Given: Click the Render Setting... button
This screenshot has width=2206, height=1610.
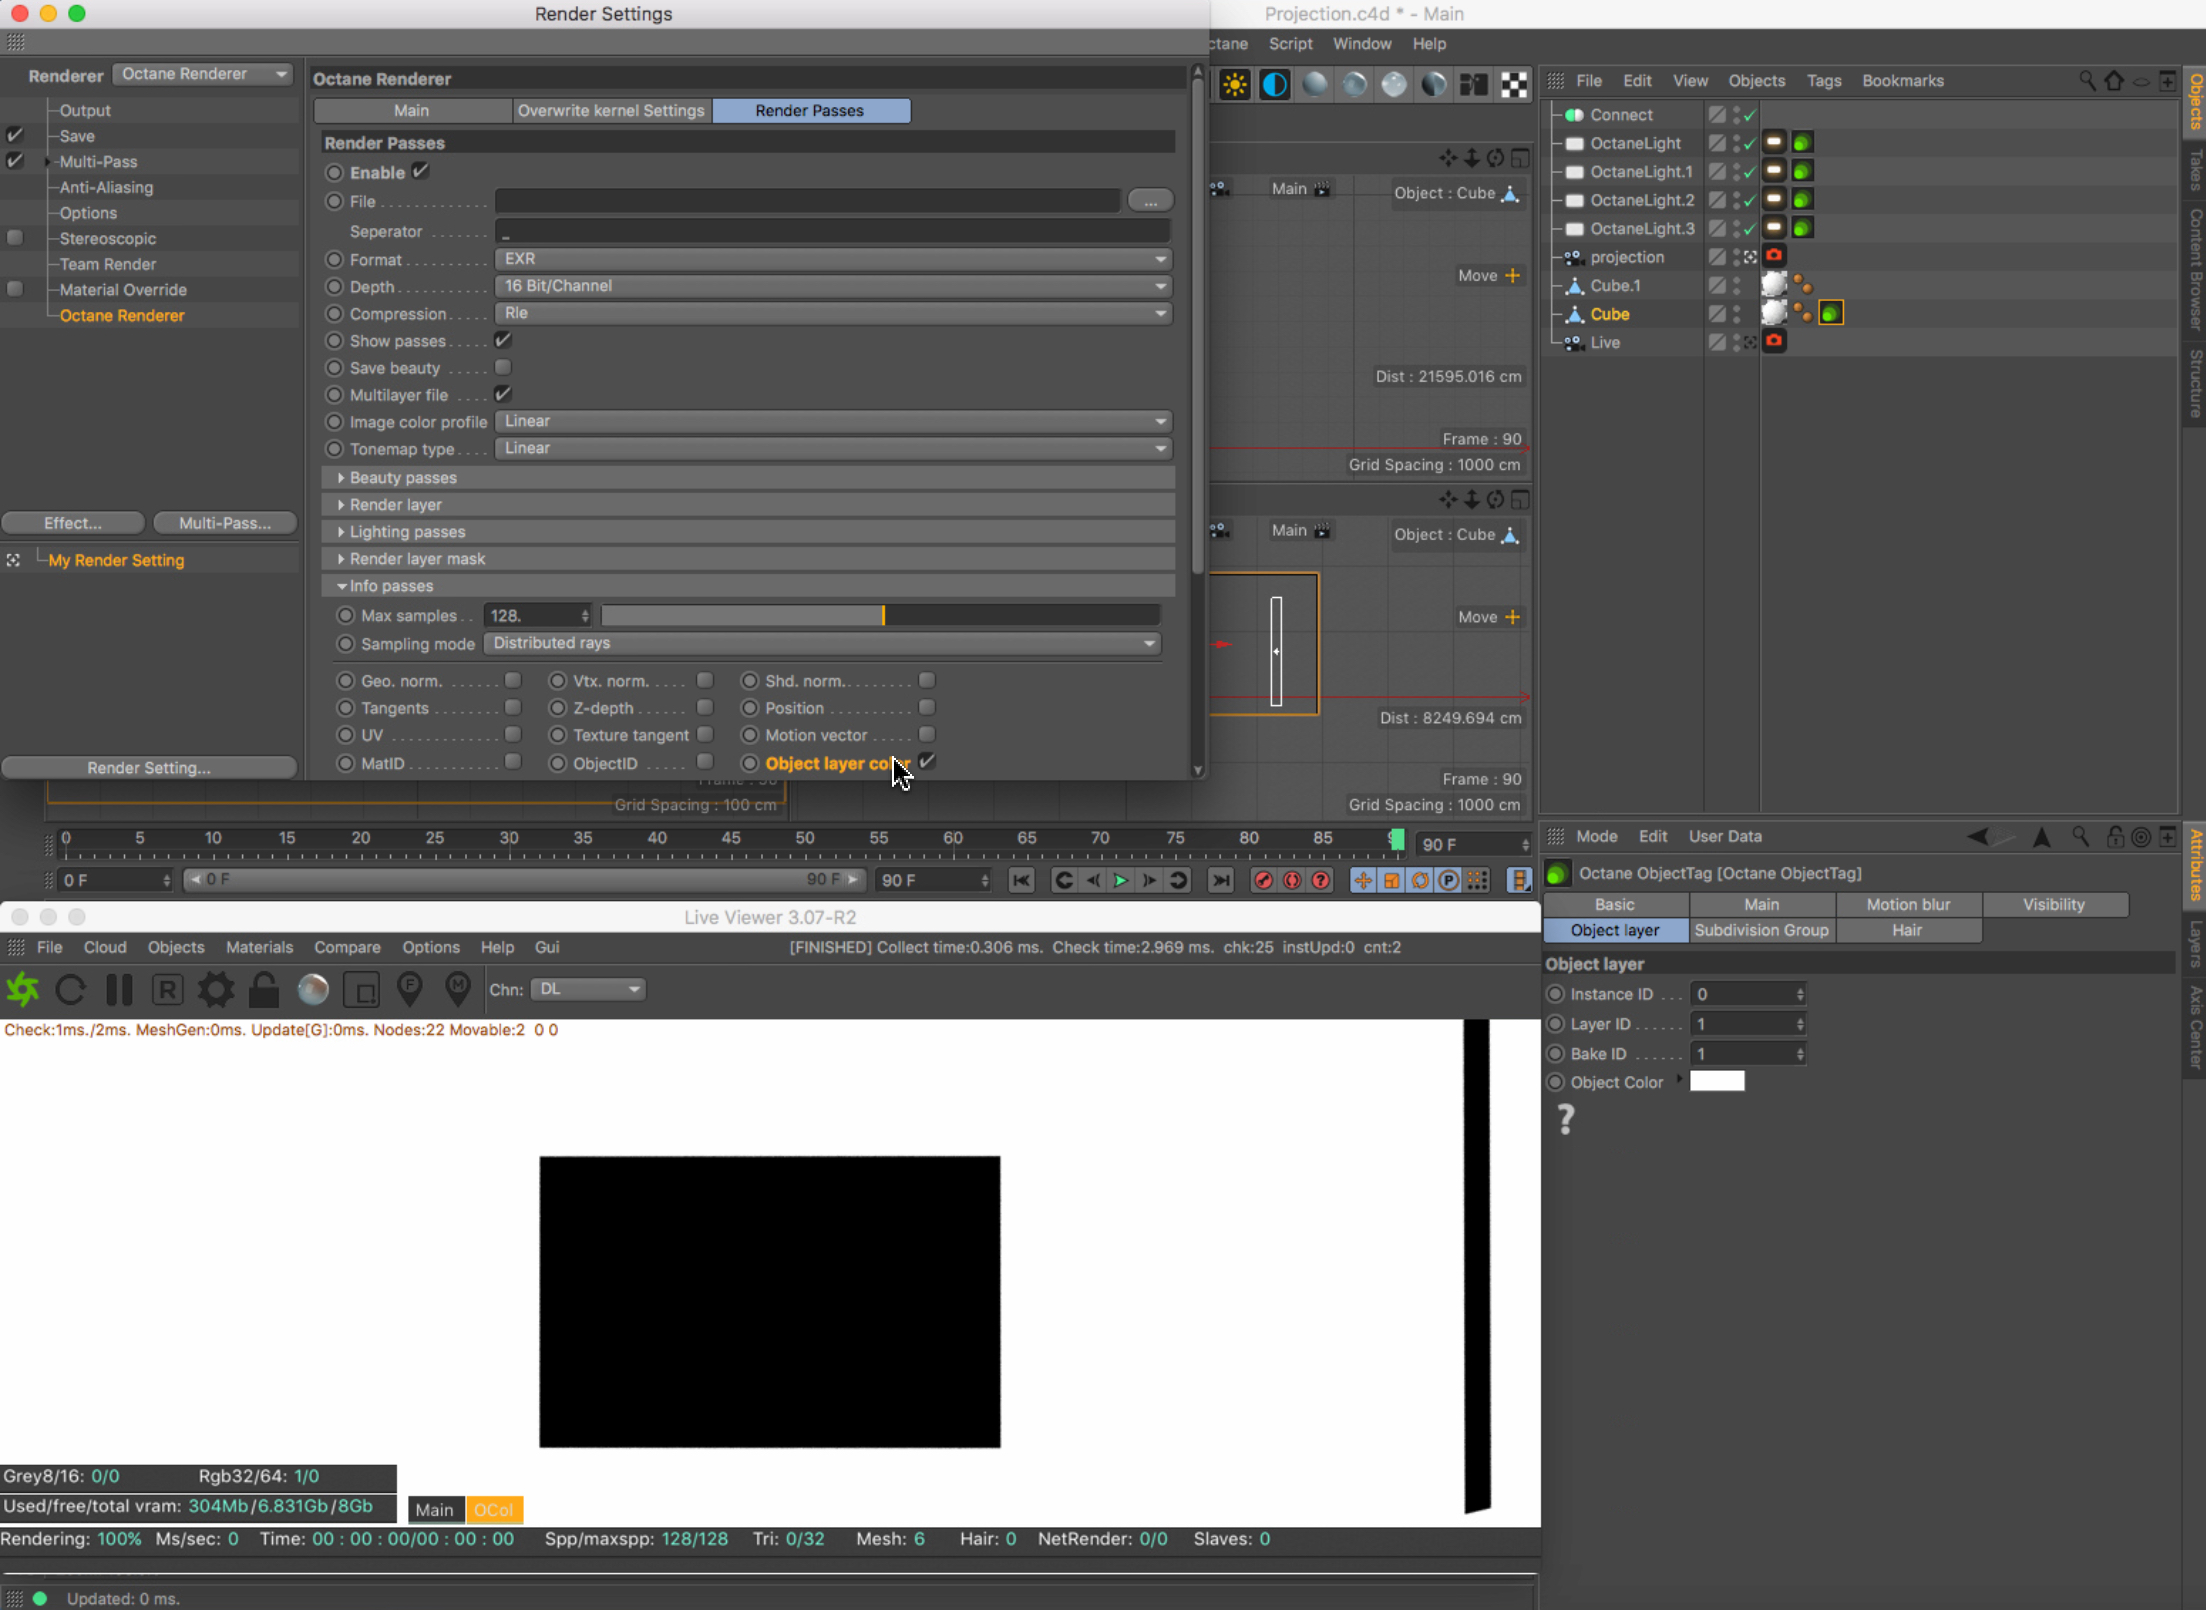Looking at the screenshot, I should click(x=149, y=768).
